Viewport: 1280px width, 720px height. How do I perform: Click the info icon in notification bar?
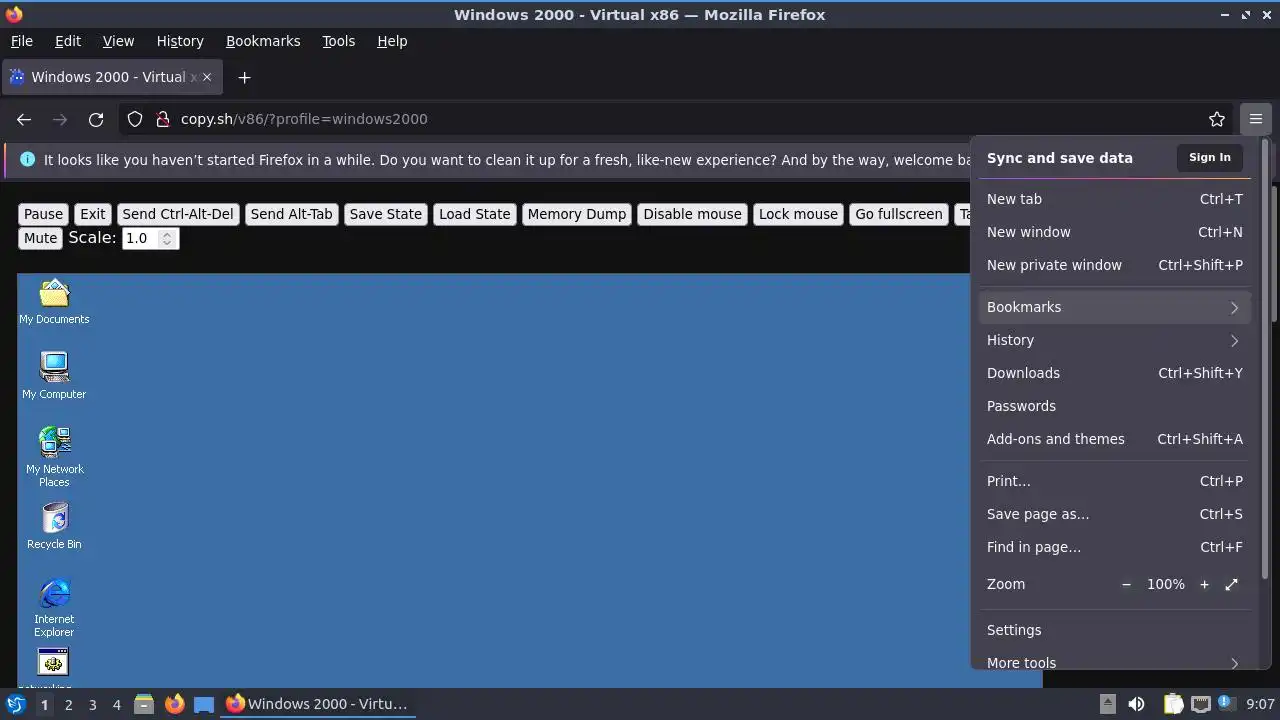(27, 159)
